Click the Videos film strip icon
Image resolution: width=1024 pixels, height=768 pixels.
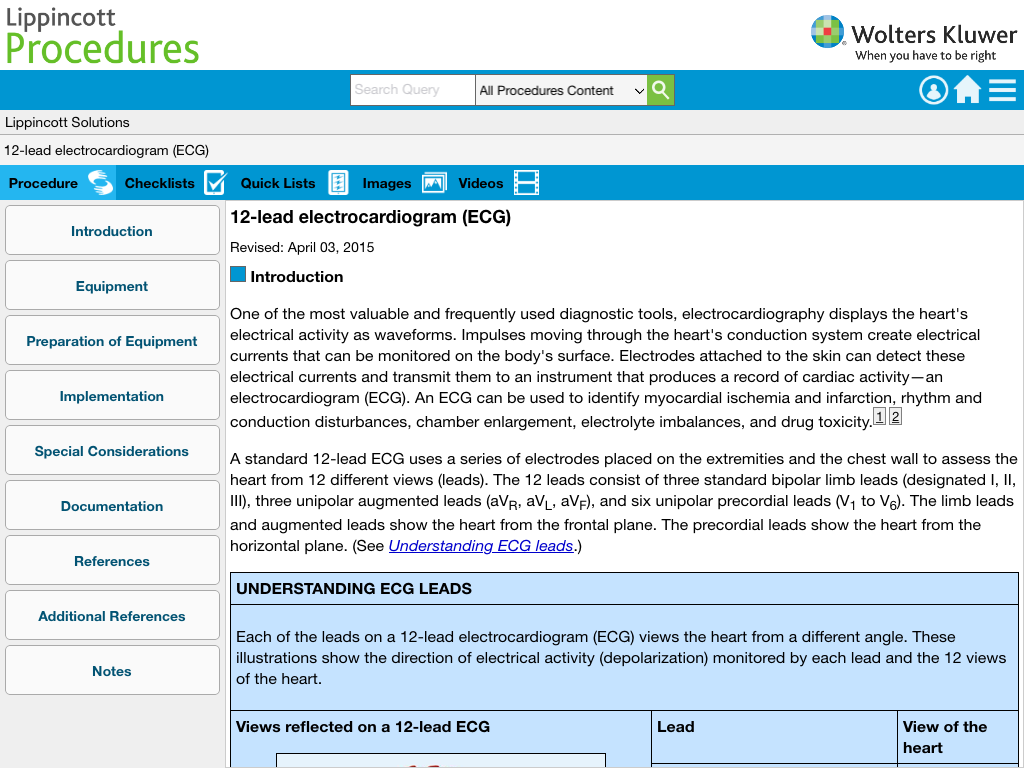(526, 183)
